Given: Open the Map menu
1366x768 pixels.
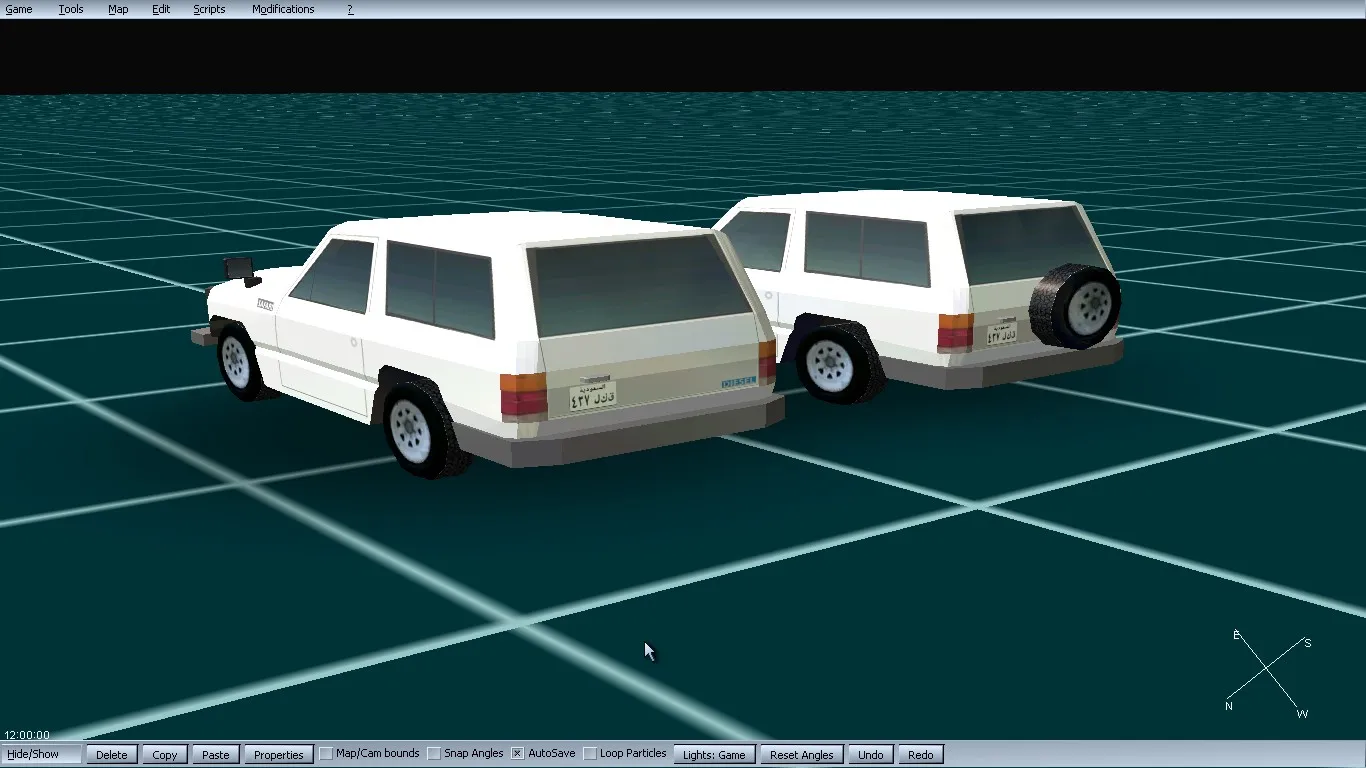Looking at the screenshot, I should [118, 9].
